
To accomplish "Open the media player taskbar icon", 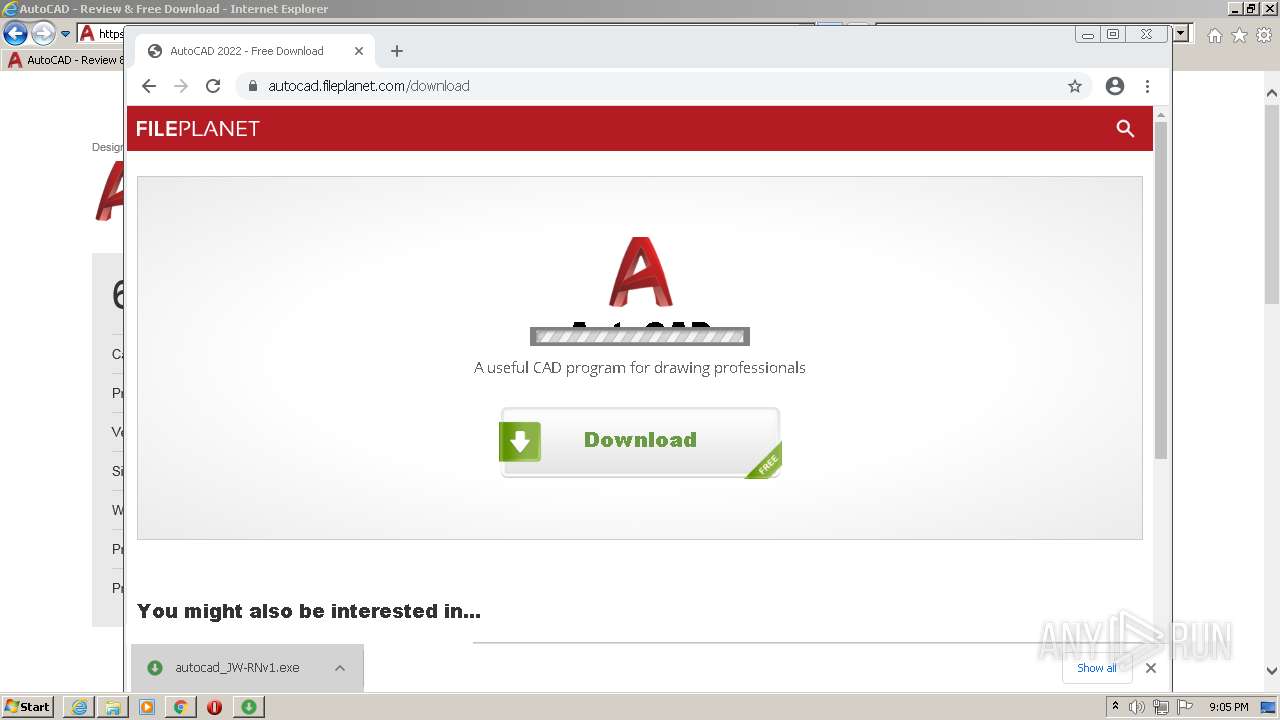I will pyautogui.click(x=147, y=707).
